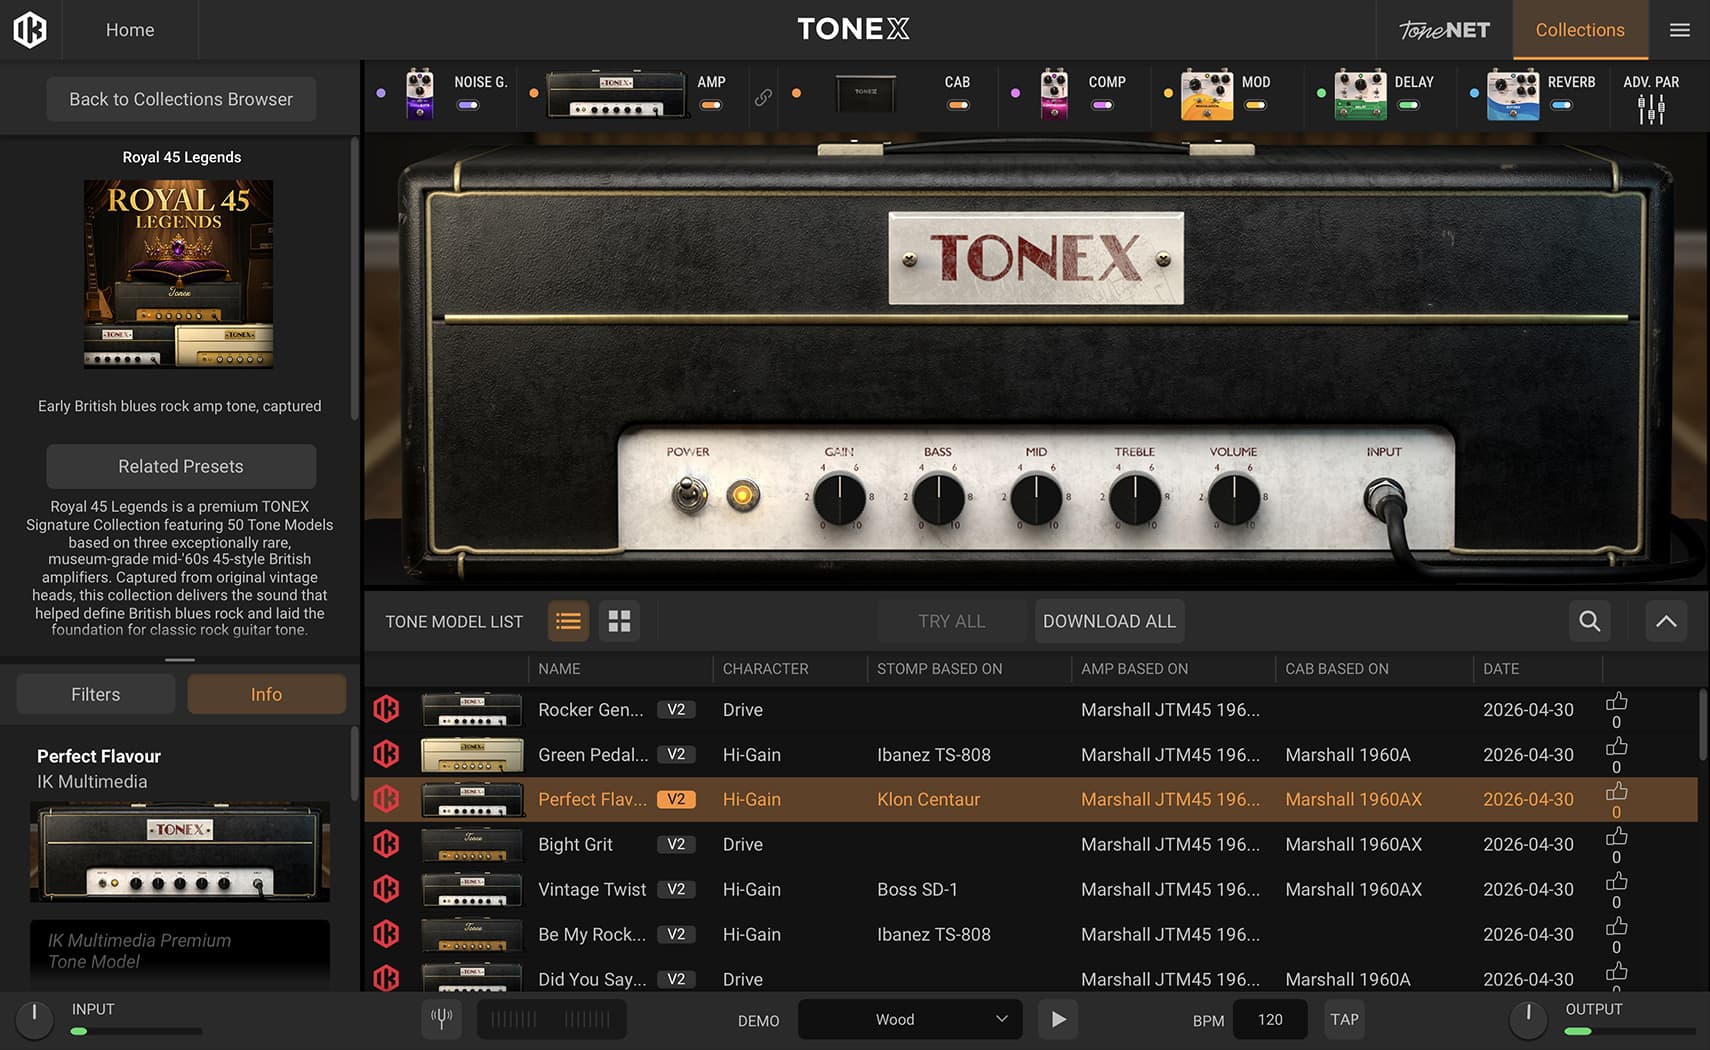Screen dimensions: 1710x1050
Task: Like the Bight Grit tone model
Action: (1616, 837)
